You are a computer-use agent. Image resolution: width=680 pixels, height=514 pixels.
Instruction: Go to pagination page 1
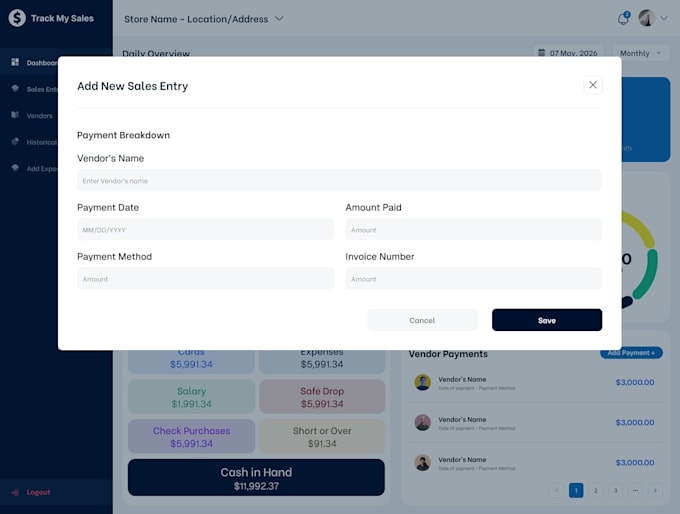[576, 490]
